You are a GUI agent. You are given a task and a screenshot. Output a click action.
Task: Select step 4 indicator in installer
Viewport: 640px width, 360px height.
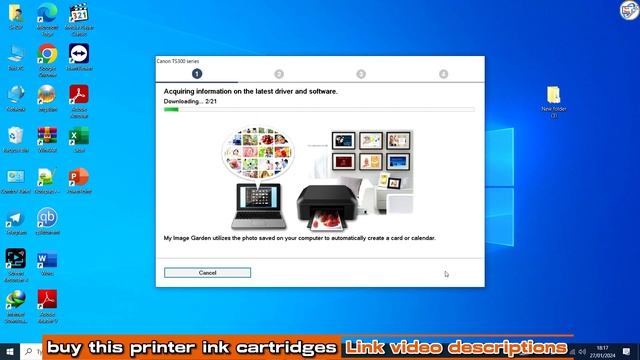coord(444,74)
